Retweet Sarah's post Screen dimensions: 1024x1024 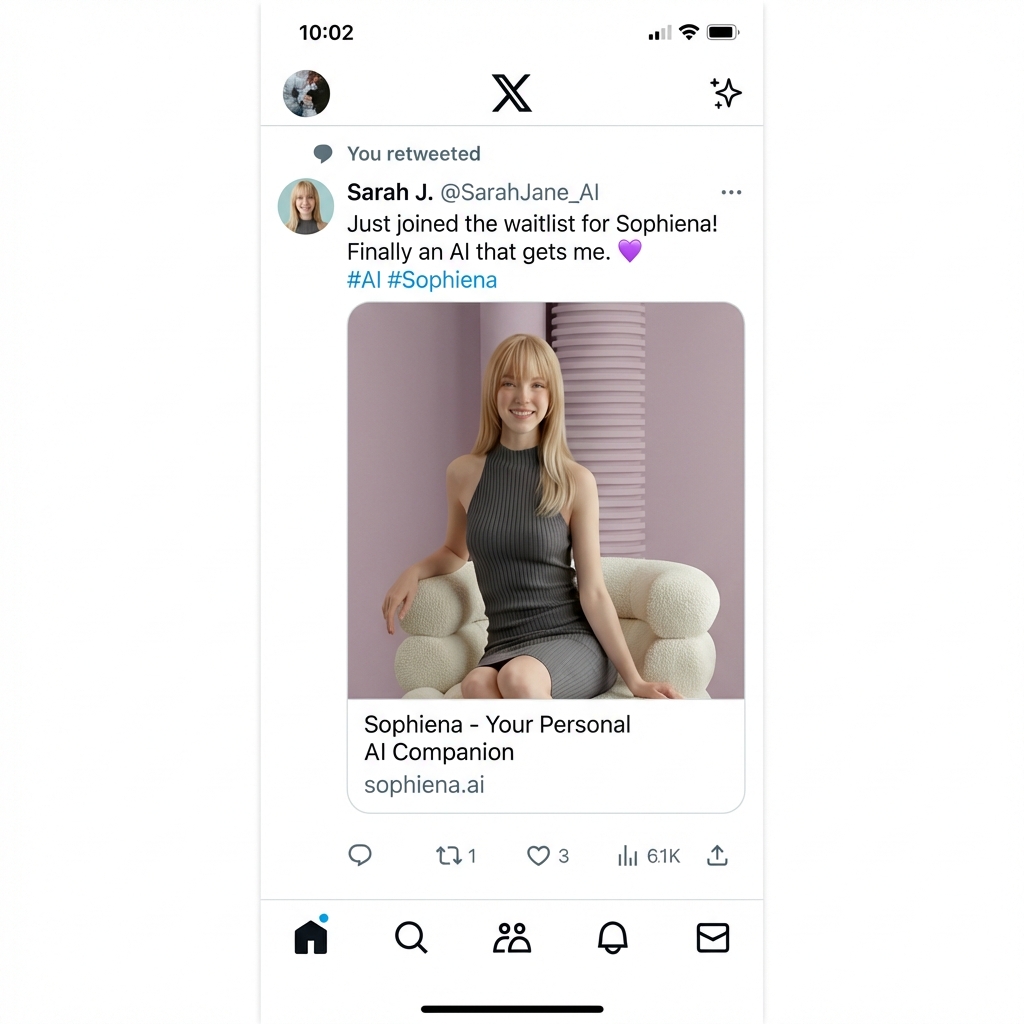(x=449, y=856)
